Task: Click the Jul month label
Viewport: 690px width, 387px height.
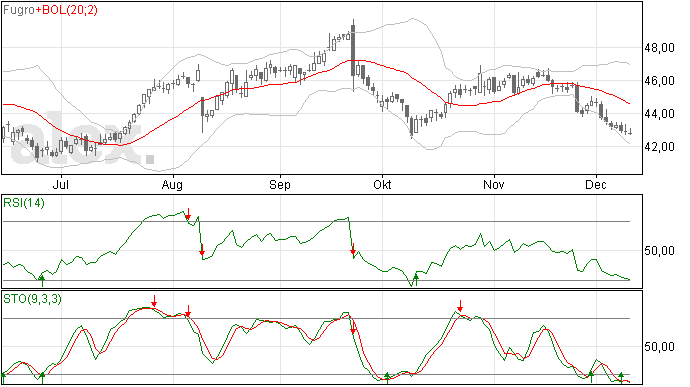Action: pos(61,184)
